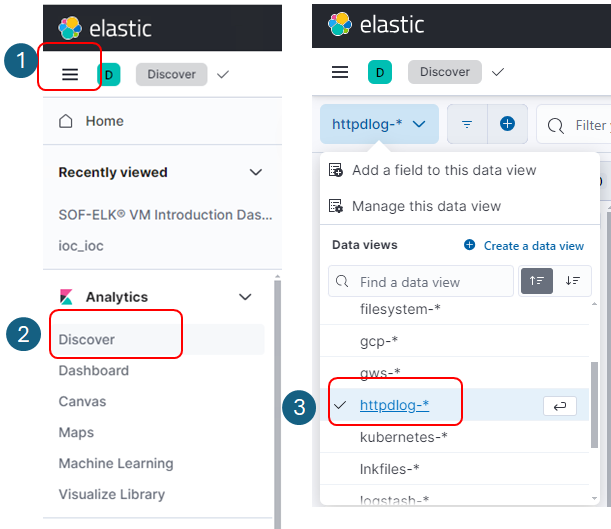This screenshot has height=529, width=611.
Task: Choose the kubernetes-* data view
Action: [x=404, y=437]
